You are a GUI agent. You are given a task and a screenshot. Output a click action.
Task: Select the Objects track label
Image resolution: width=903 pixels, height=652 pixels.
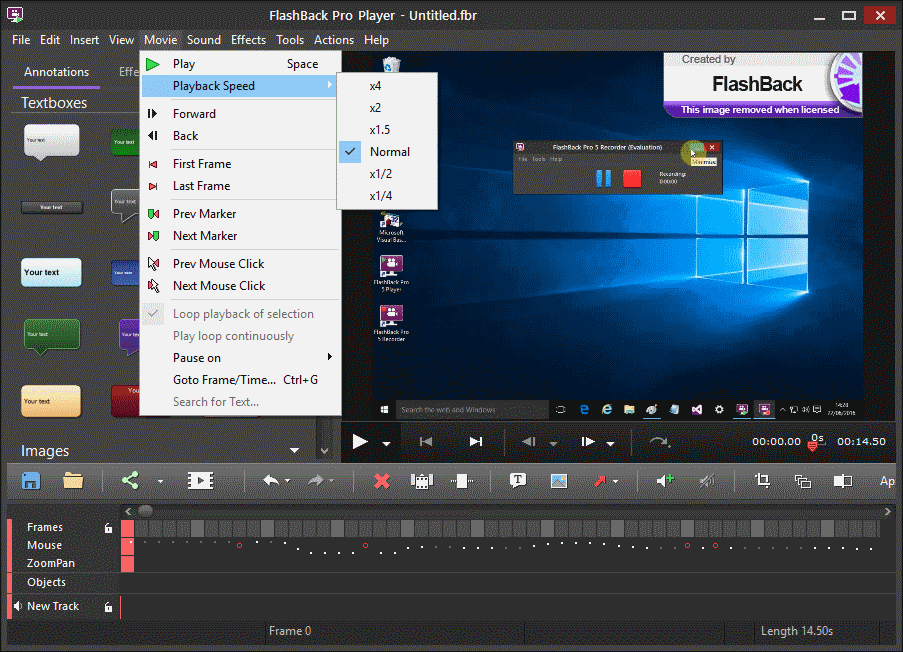(47, 582)
